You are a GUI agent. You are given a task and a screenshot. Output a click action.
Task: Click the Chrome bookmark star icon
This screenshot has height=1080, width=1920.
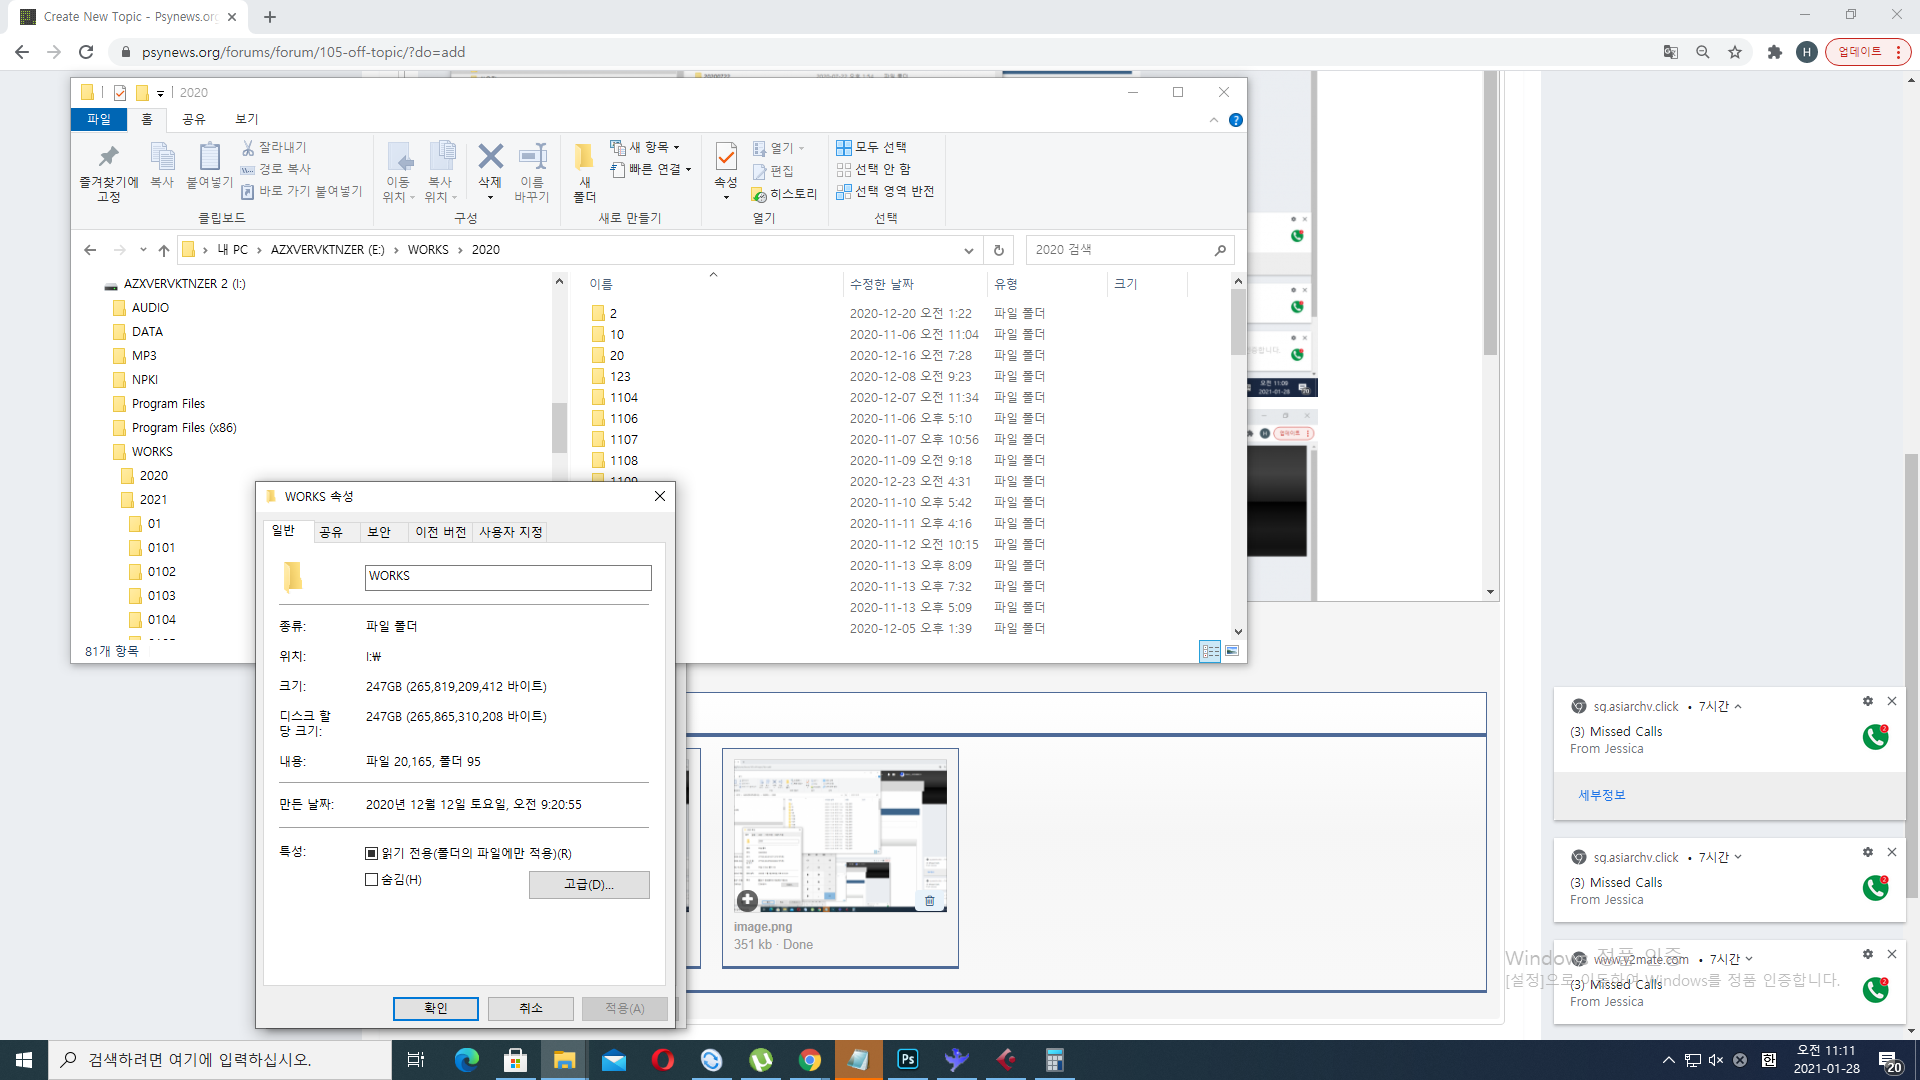coord(1735,52)
